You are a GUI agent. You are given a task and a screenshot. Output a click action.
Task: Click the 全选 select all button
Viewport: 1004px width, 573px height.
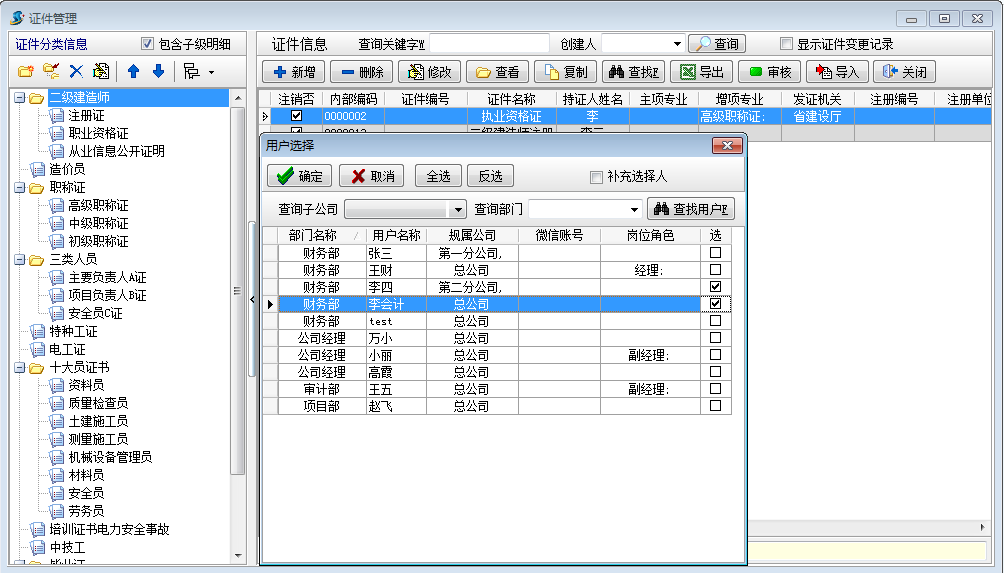(x=438, y=176)
